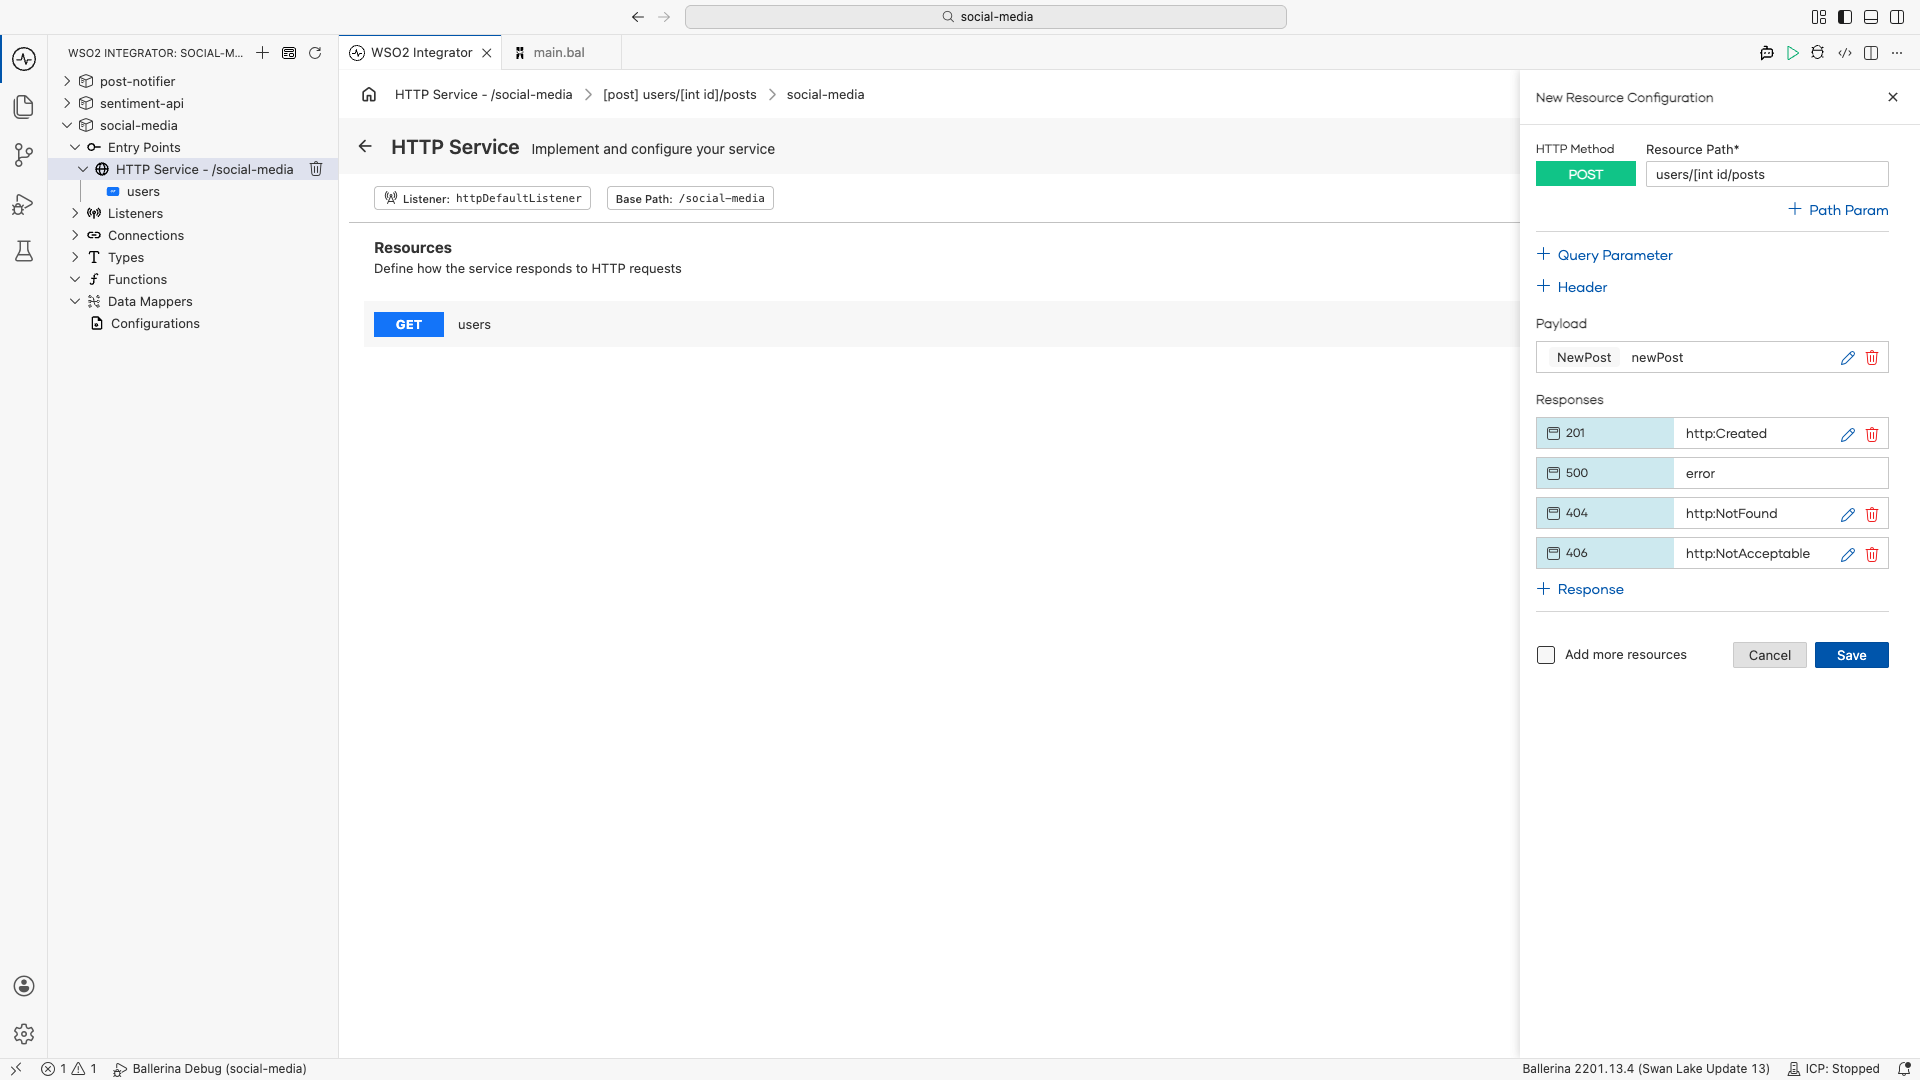Add a Query Parameter
The height and width of the screenshot is (1080, 1920).
tap(1604, 255)
